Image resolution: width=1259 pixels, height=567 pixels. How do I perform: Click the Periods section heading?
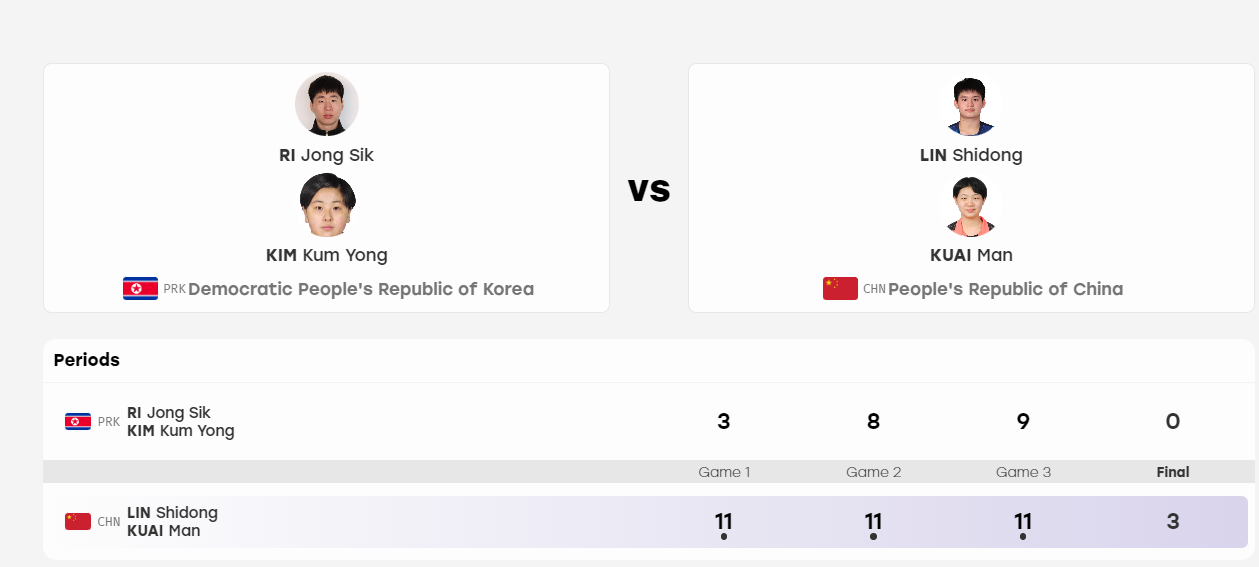point(87,360)
